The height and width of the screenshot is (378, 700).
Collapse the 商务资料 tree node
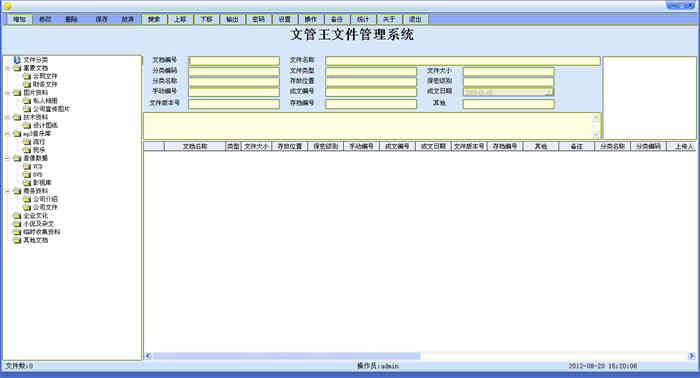(x=8, y=191)
